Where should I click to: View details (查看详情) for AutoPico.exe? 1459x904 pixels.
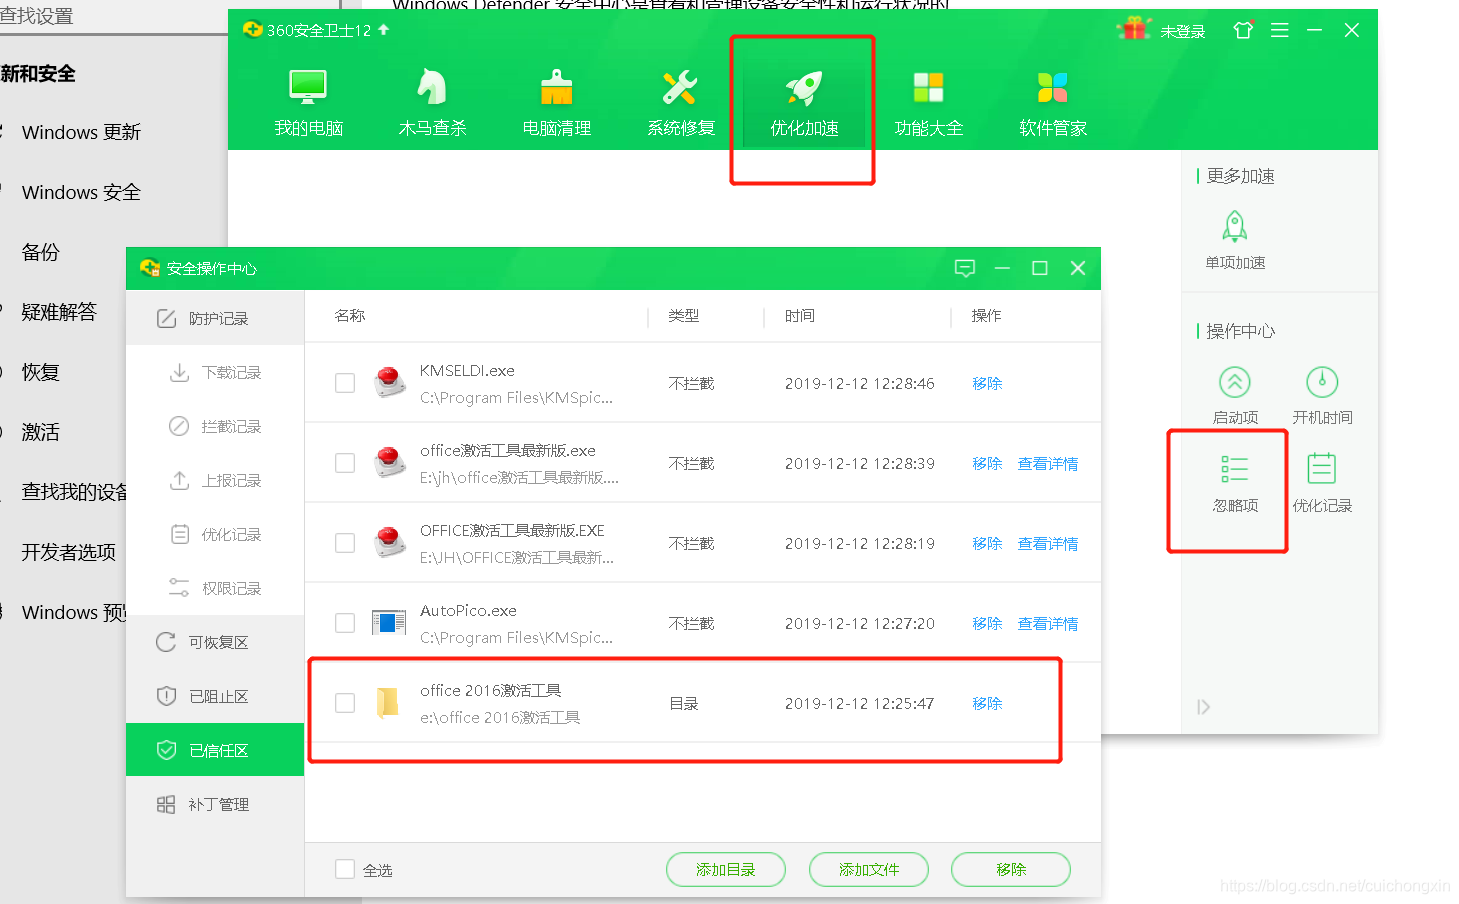[1048, 624]
